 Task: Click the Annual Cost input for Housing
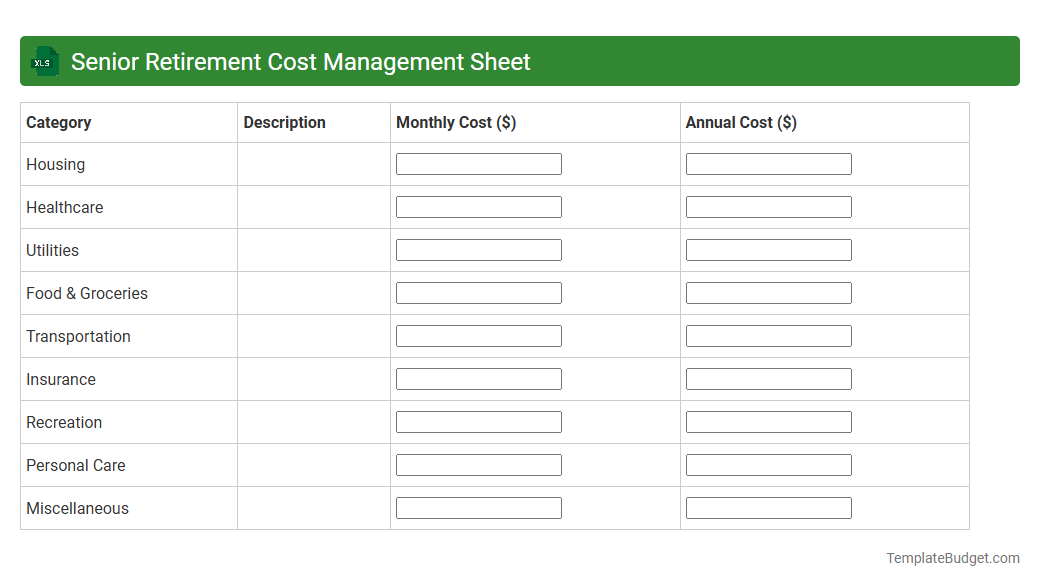point(768,163)
